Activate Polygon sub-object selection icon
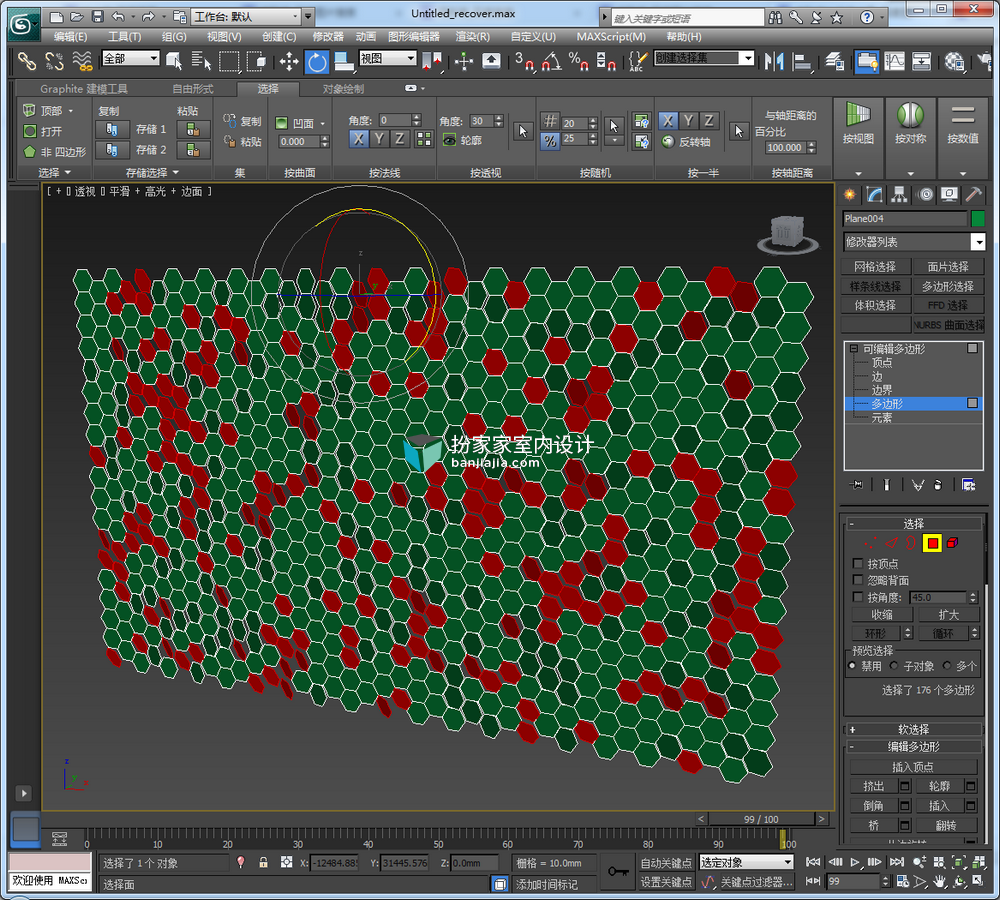This screenshot has width=1000, height=900. (932, 543)
